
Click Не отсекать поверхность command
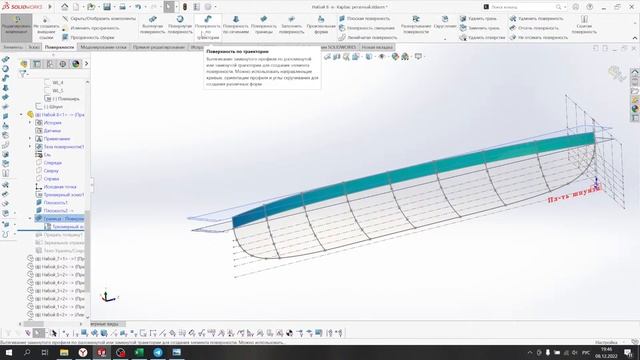click(538, 37)
